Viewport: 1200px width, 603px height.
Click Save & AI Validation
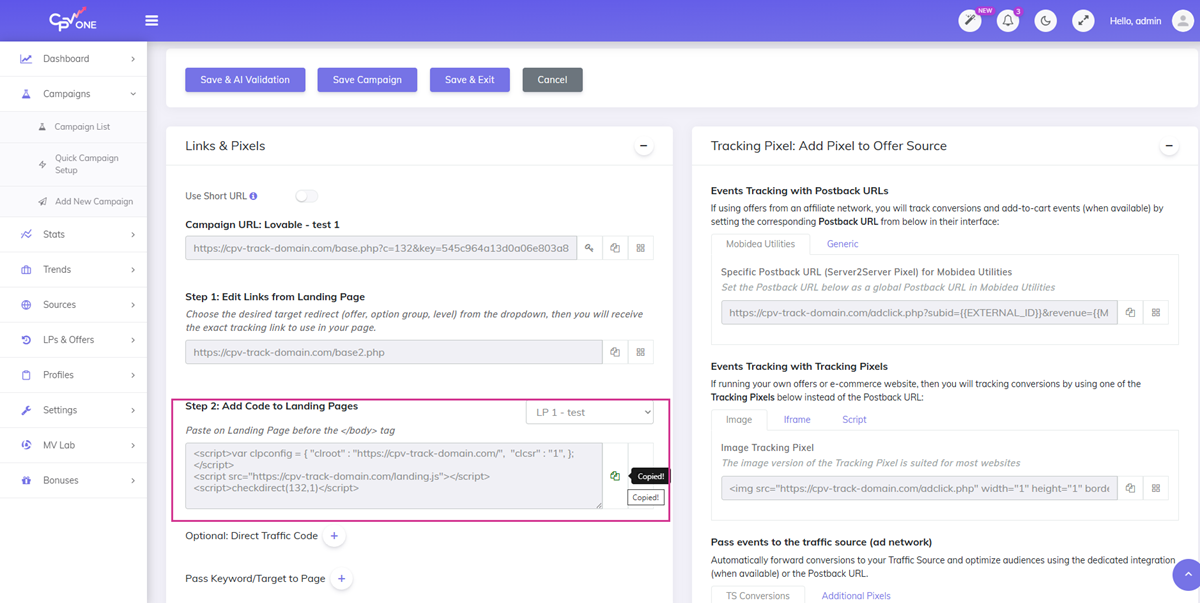(245, 80)
